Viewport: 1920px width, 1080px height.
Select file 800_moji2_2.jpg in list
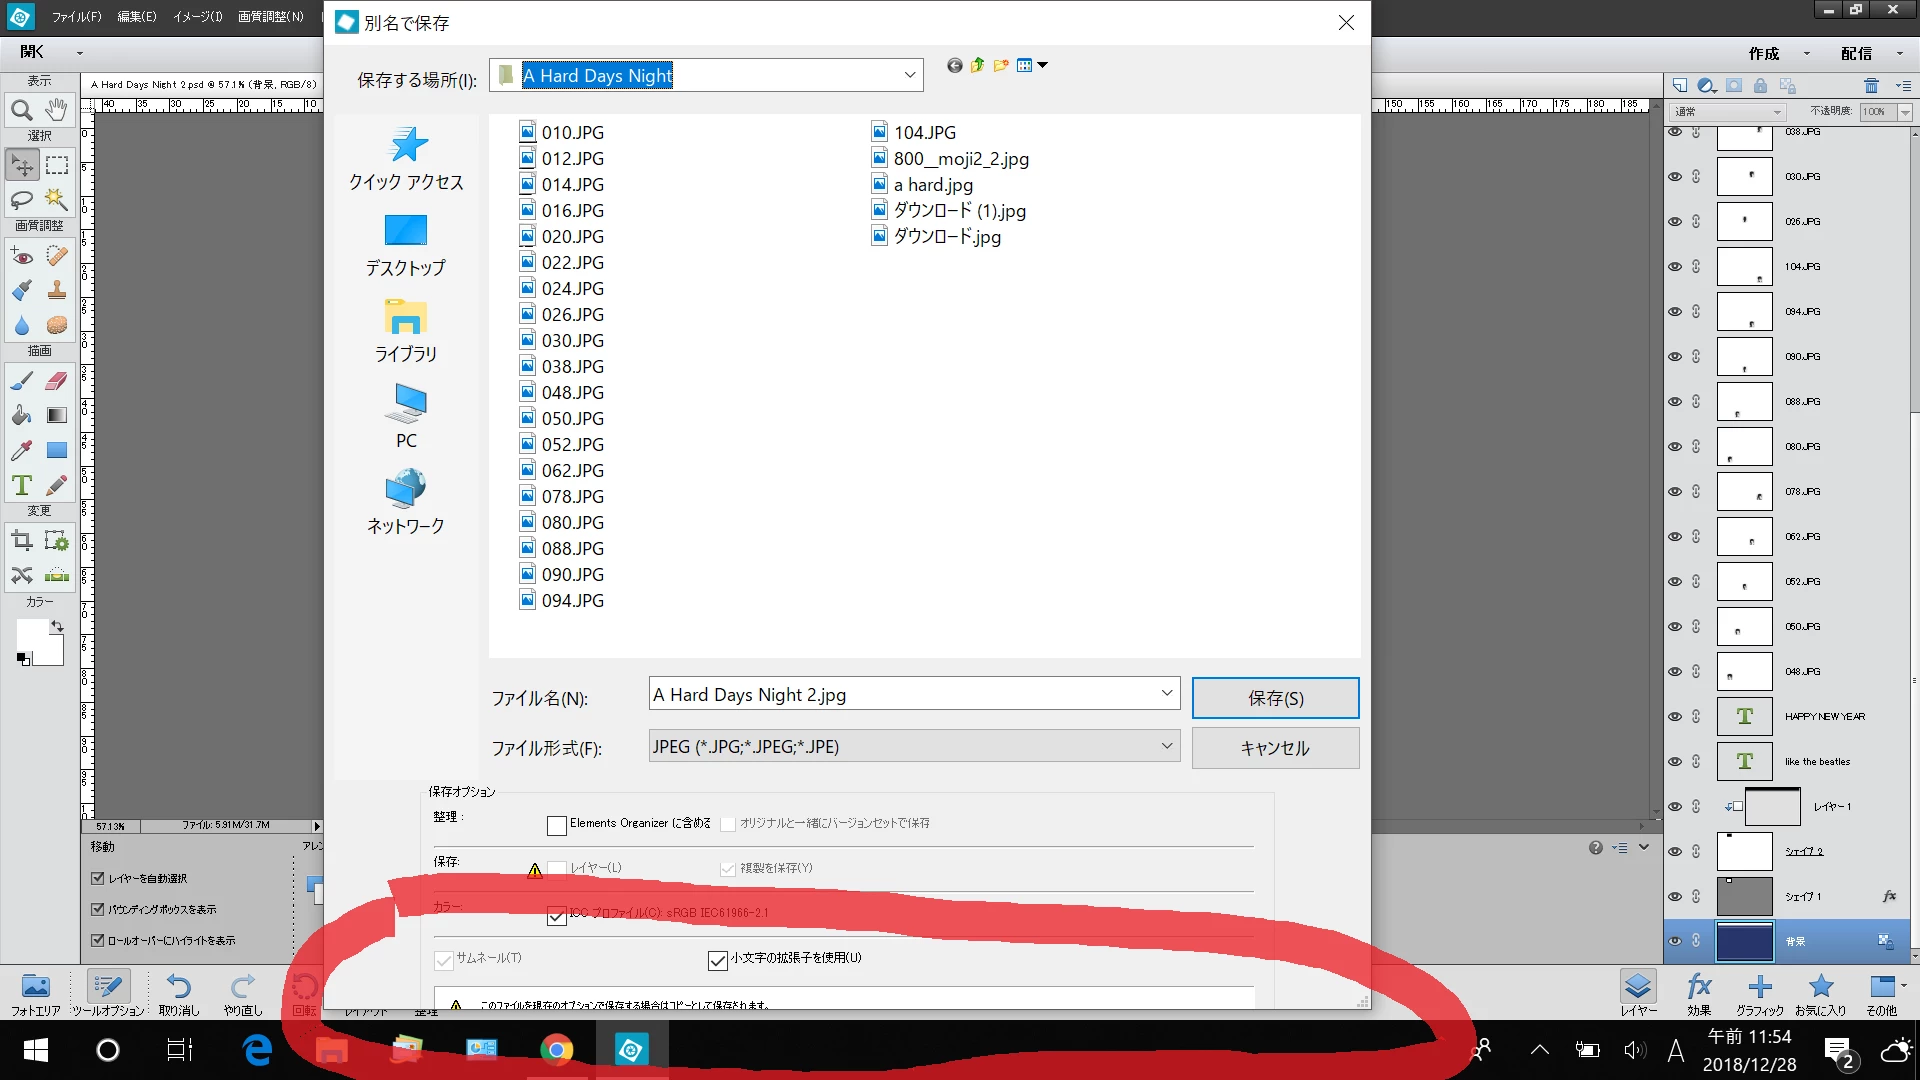coord(960,158)
